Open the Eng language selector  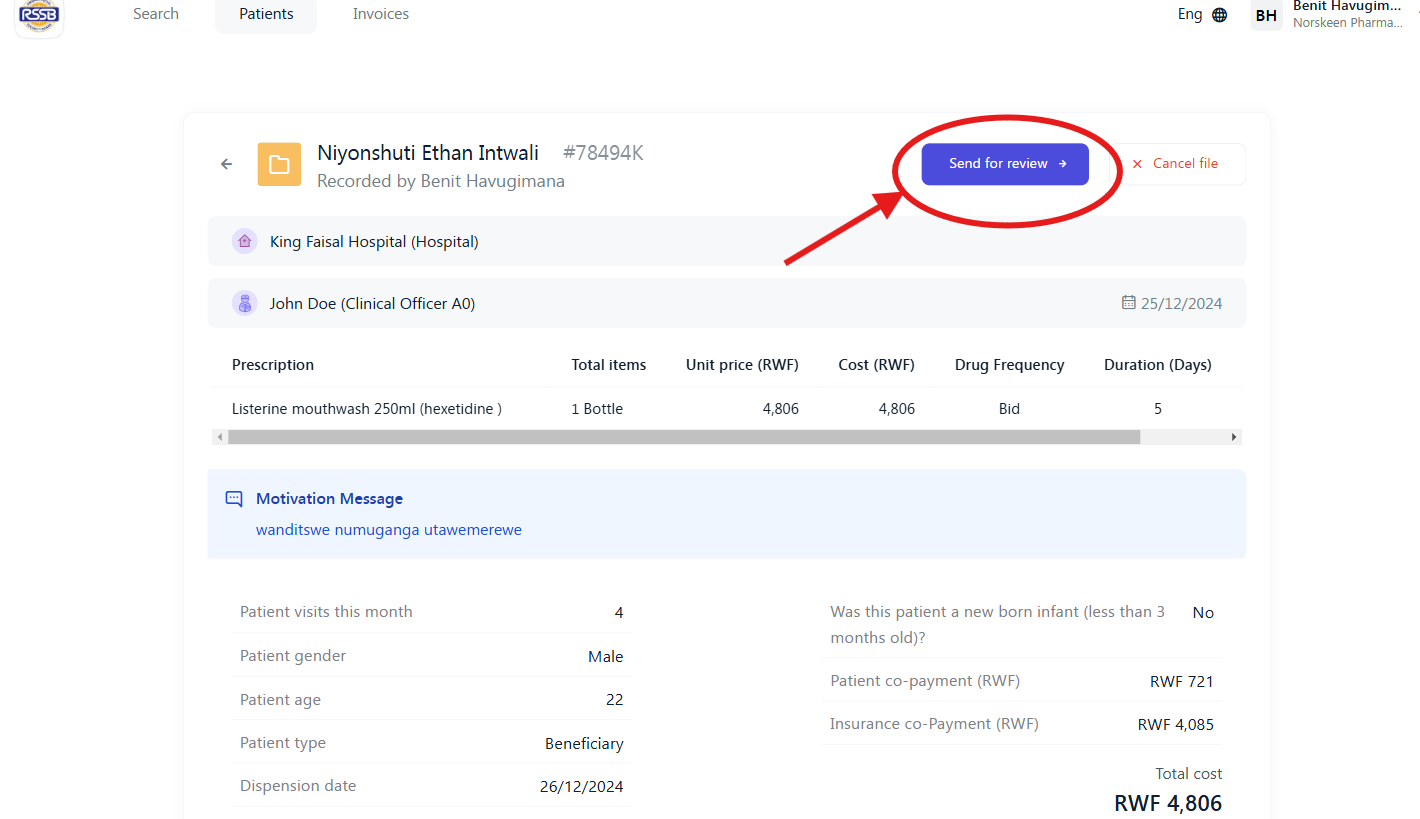(1190, 14)
